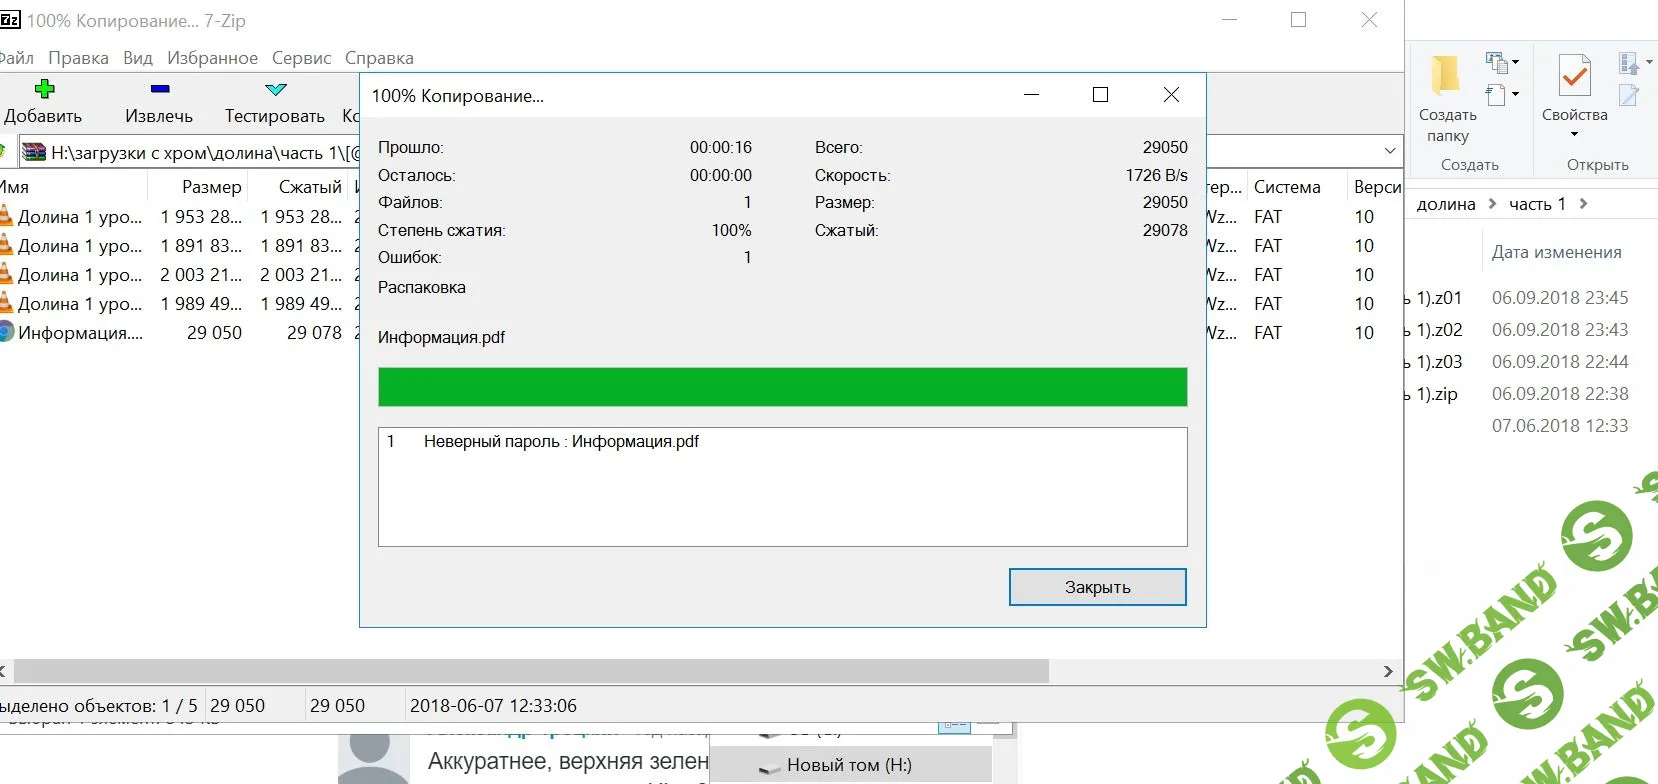Open the Свойства dropdown arrow
Viewport: 1658px width, 784px height.
[1574, 135]
